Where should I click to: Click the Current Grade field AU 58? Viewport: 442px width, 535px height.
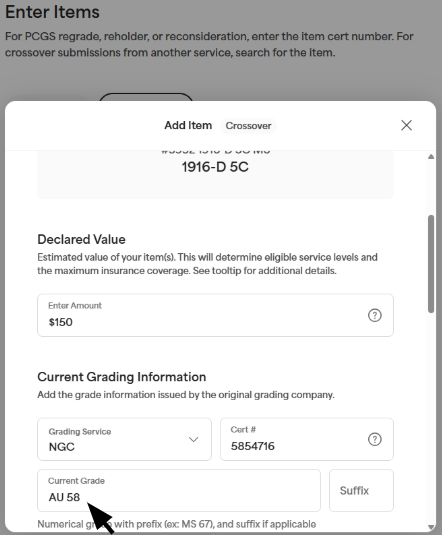tap(179, 490)
